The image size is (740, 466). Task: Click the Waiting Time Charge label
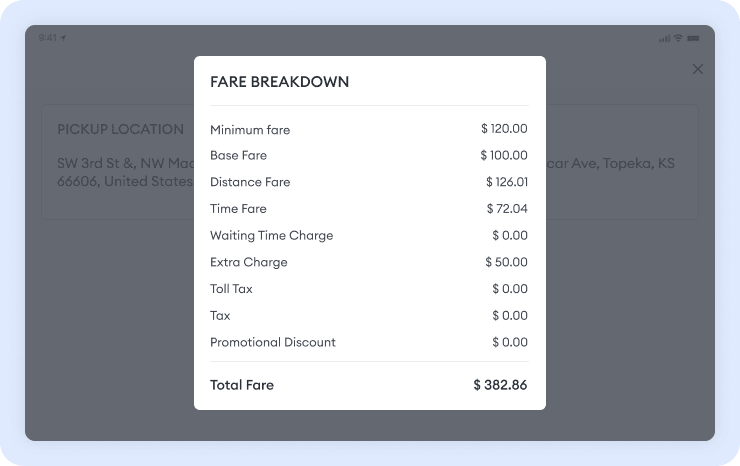click(x=271, y=236)
